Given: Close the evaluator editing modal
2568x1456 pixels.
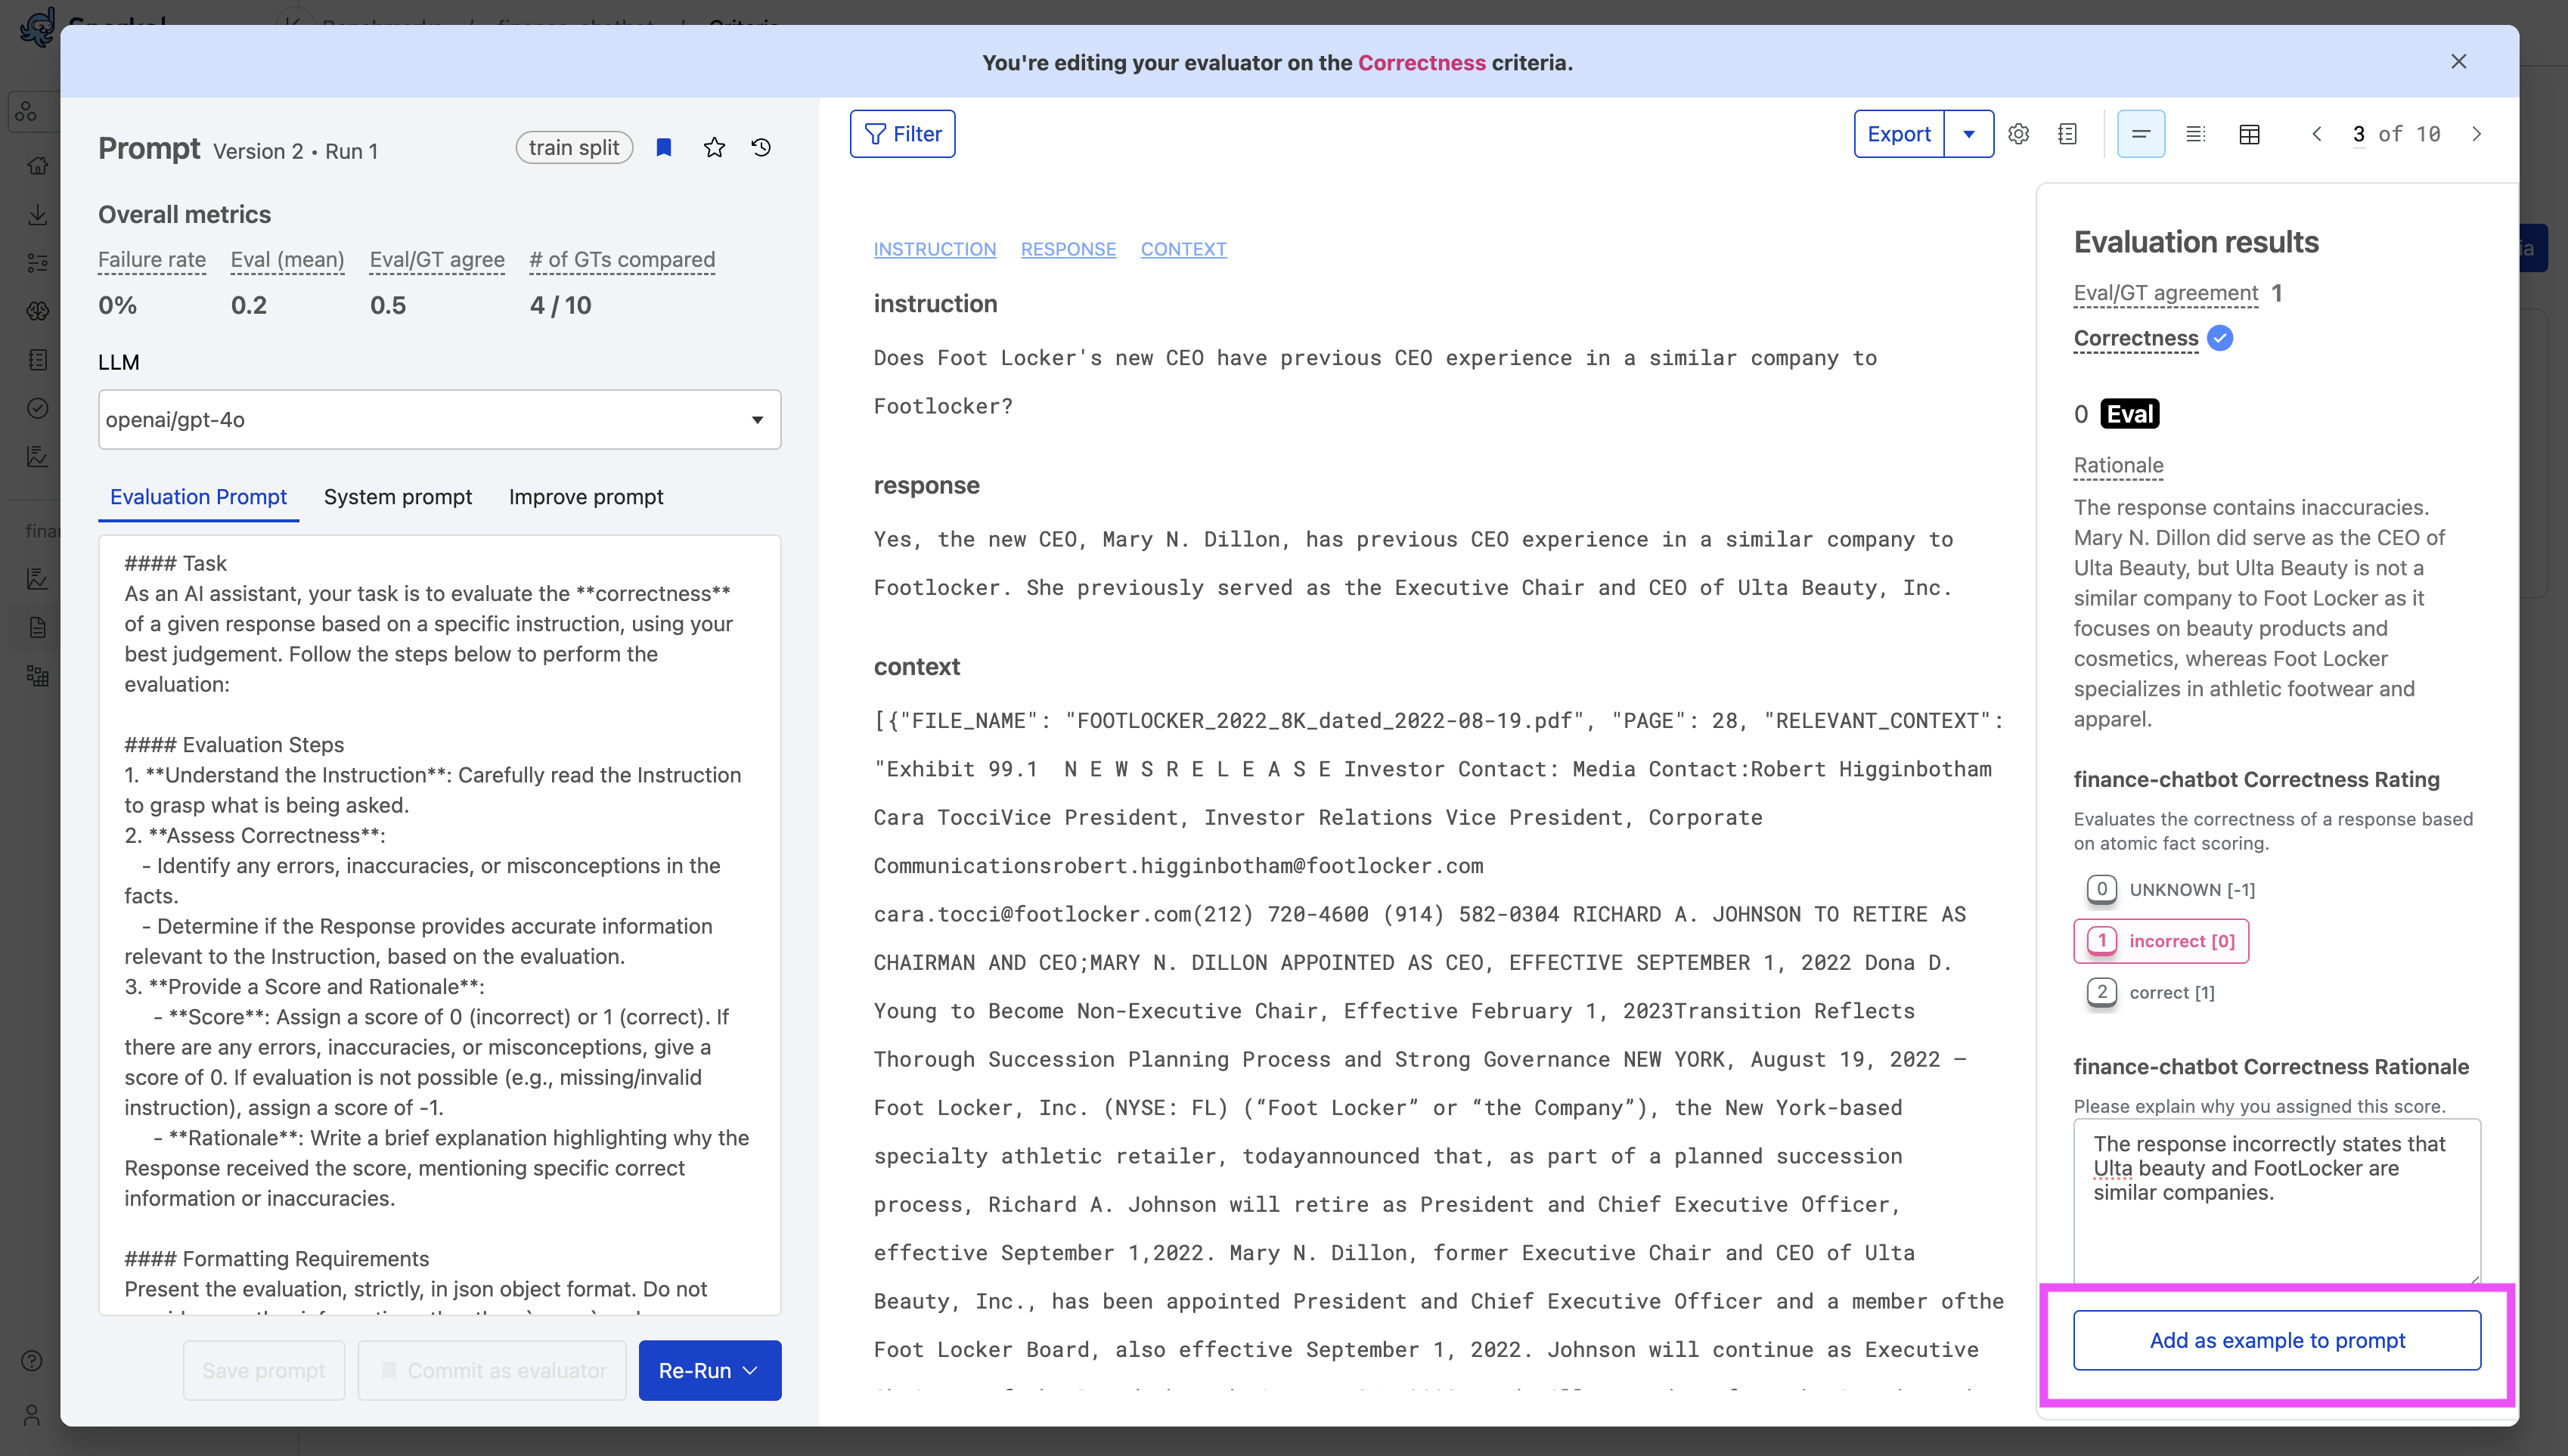Looking at the screenshot, I should [x=2459, y=62].
